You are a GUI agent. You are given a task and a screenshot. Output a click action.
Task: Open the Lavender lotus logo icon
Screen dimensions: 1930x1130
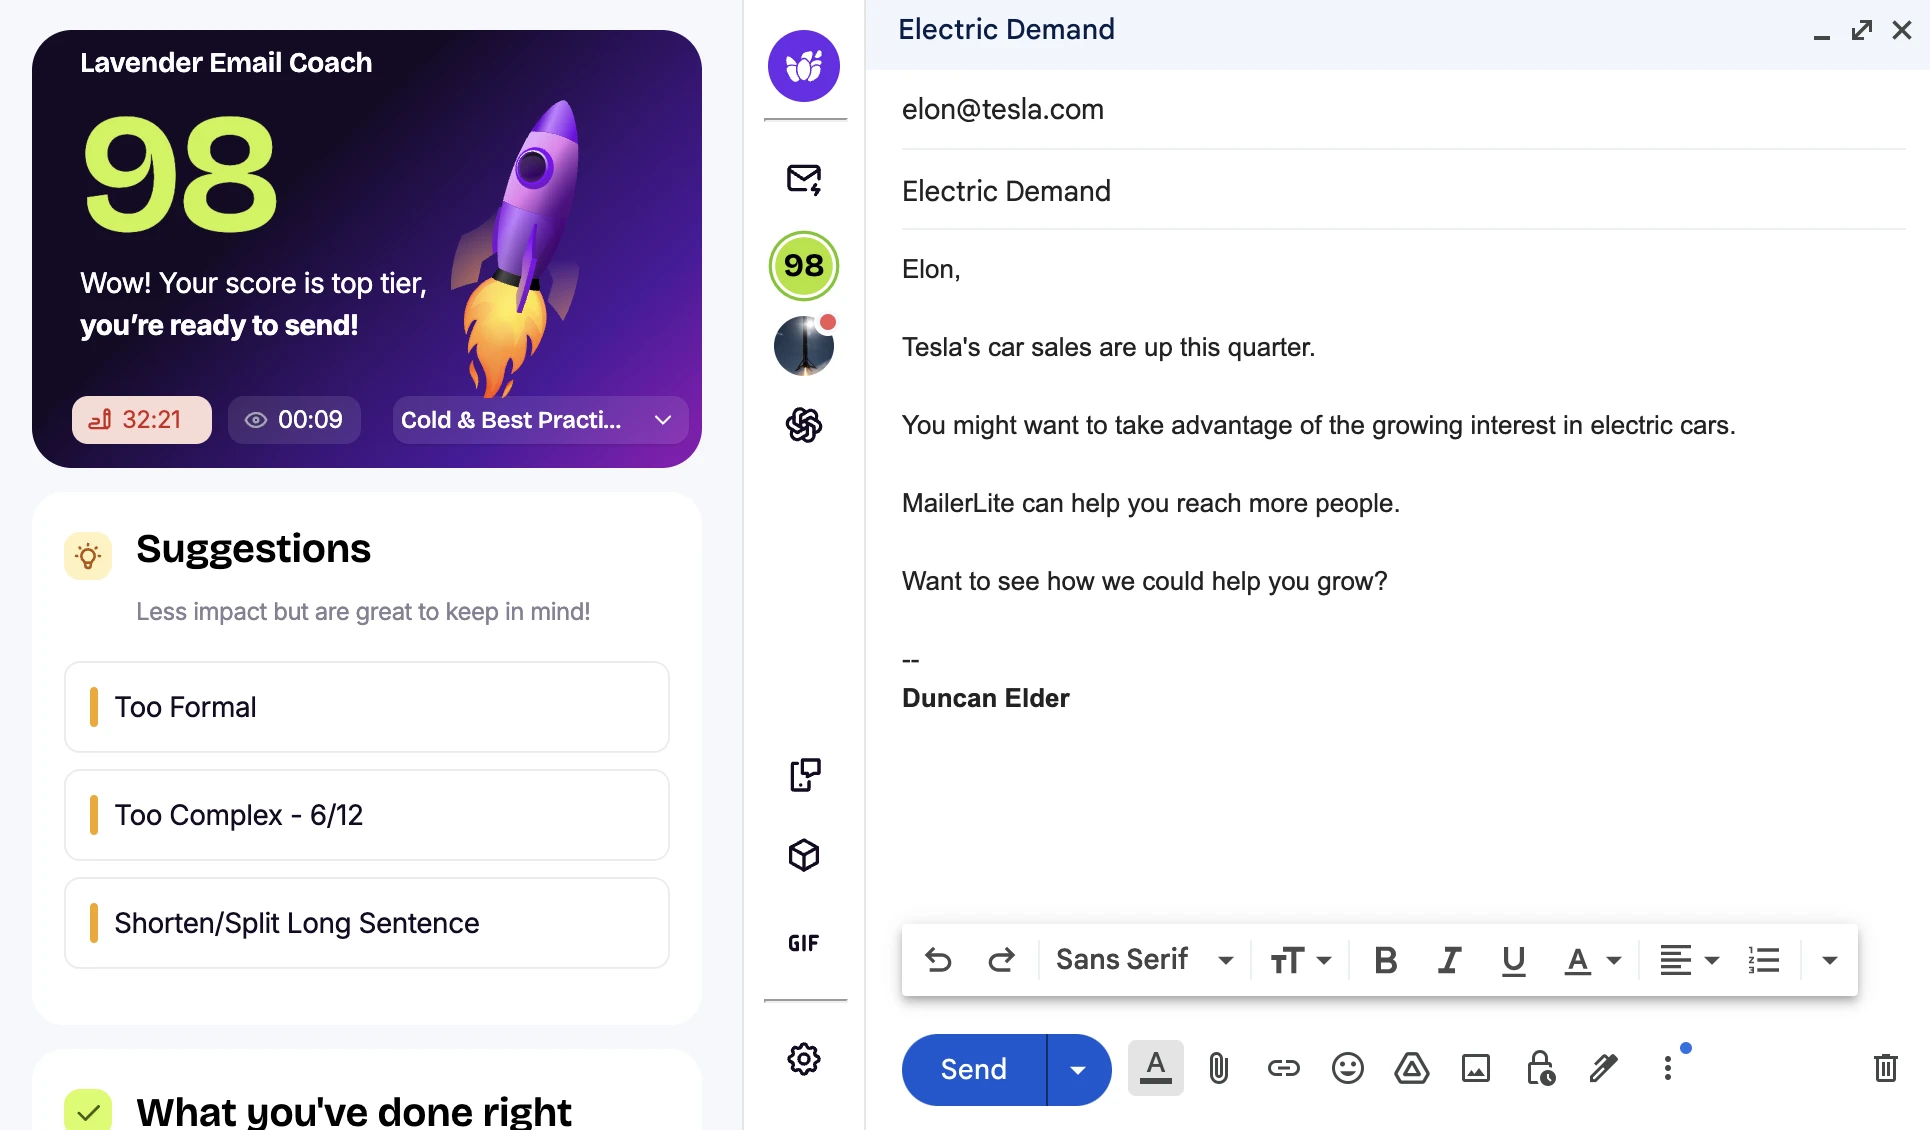tap(804, 66)
